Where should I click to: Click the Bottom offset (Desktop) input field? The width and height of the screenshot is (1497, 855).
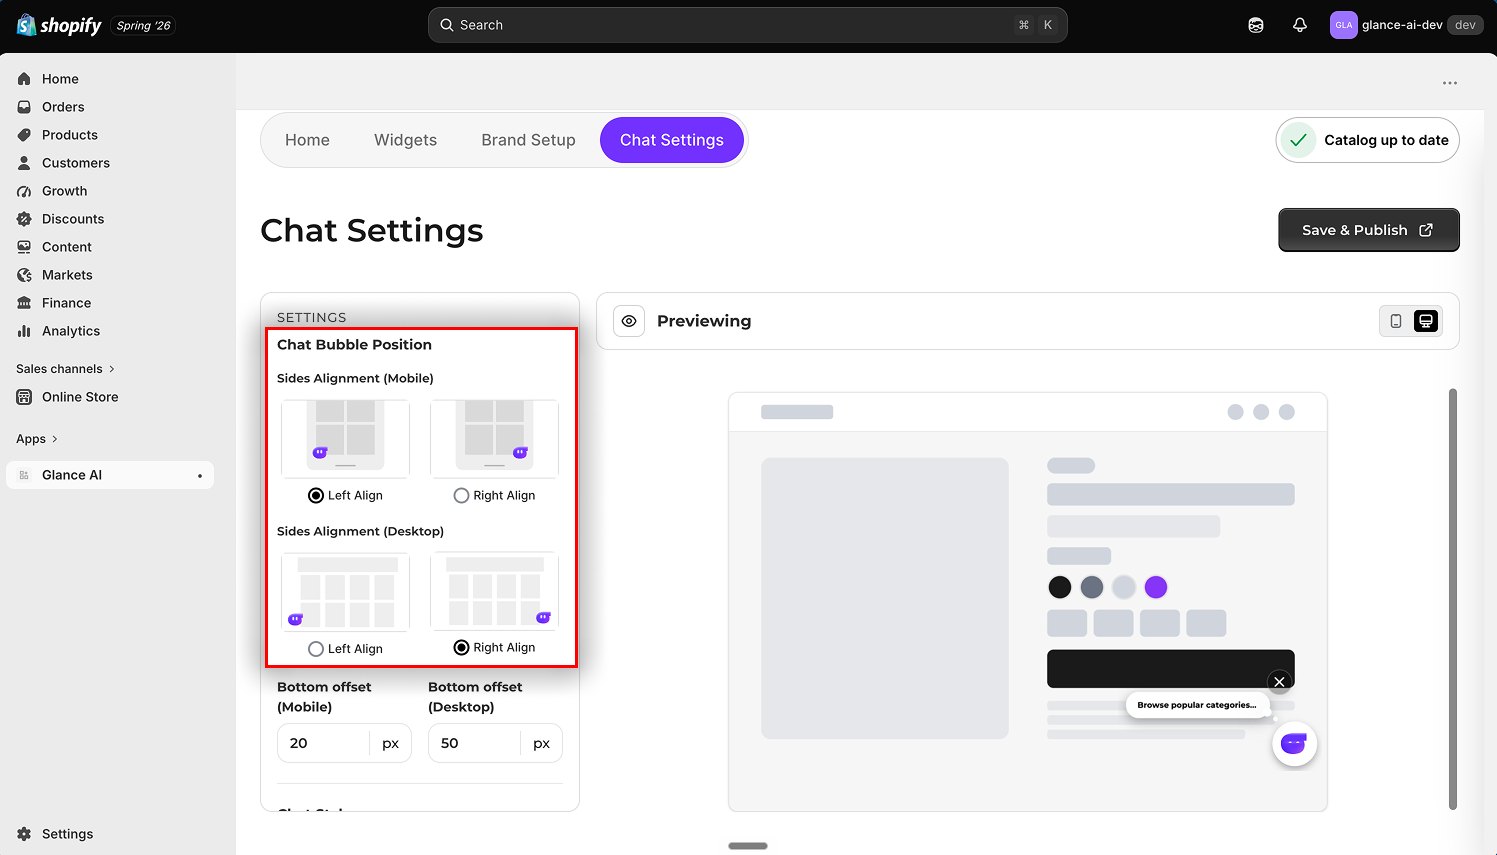pos(495,743)
